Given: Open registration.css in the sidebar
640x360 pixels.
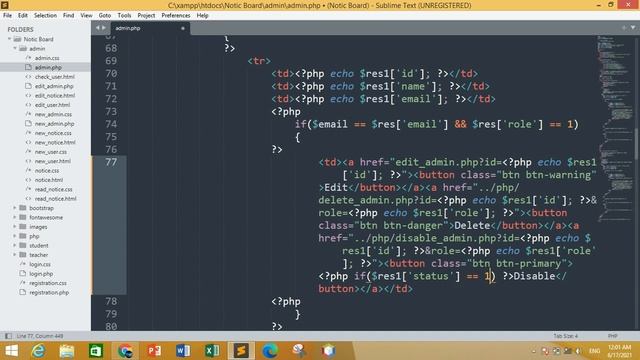Looking at the screenshot, I should click(48, 283).
